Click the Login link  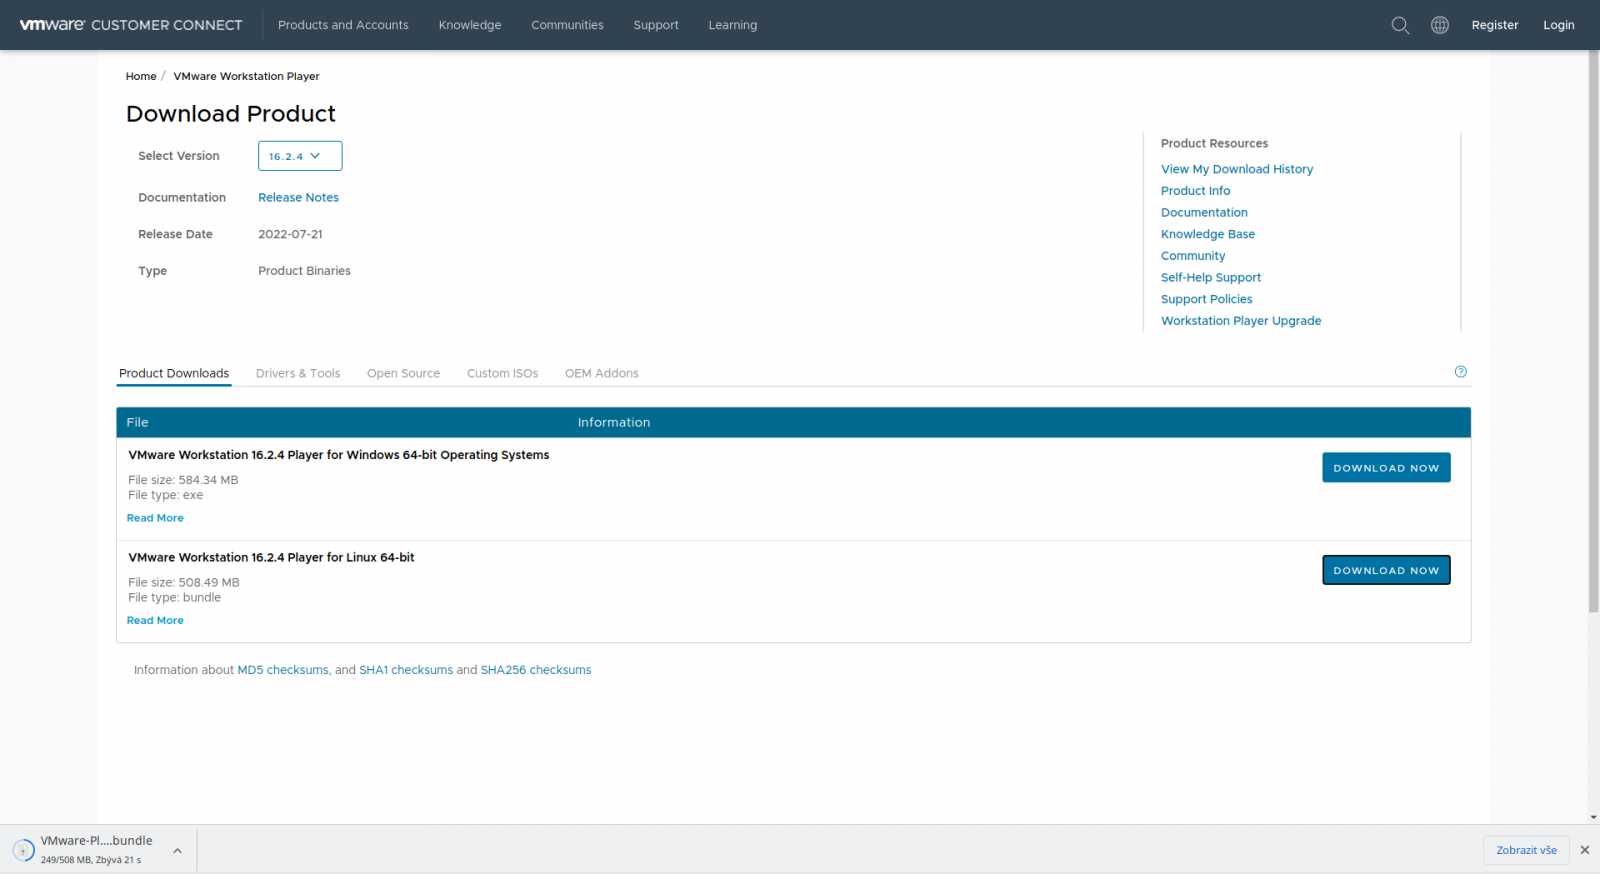coord(1558,25)
